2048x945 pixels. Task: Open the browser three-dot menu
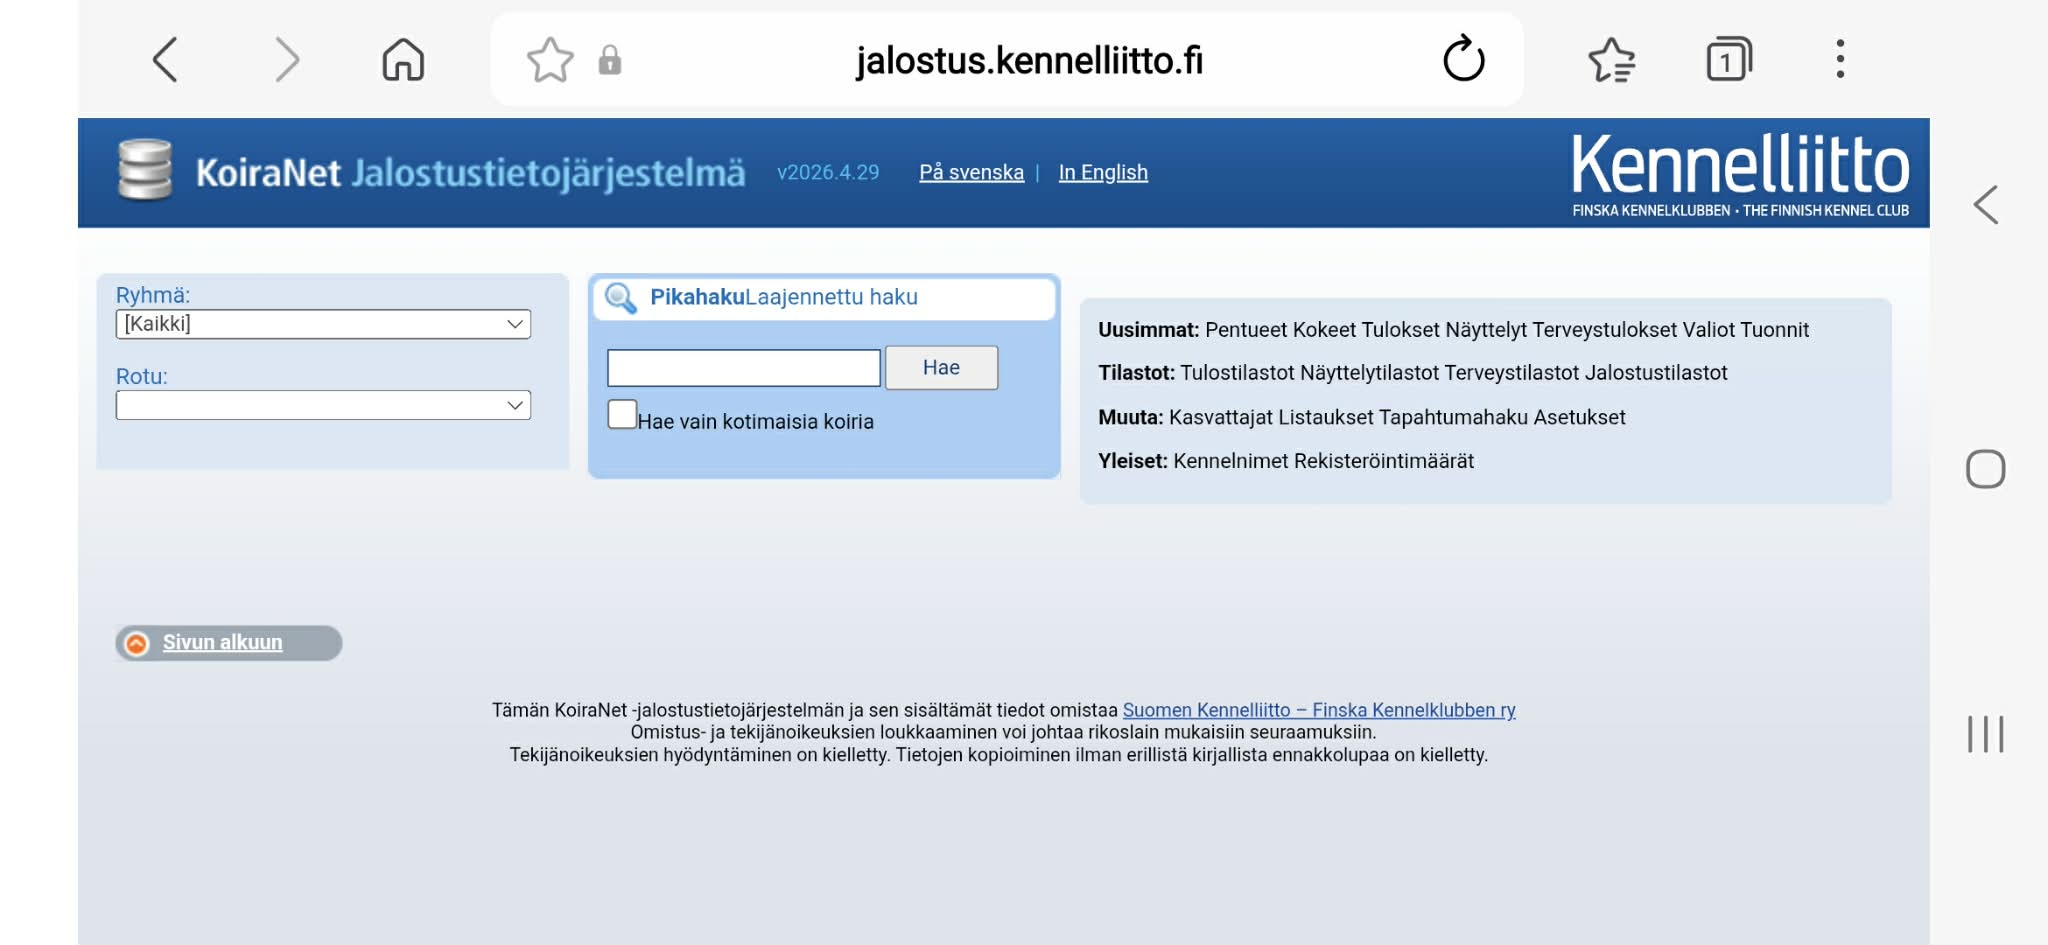pos(1840,59)
